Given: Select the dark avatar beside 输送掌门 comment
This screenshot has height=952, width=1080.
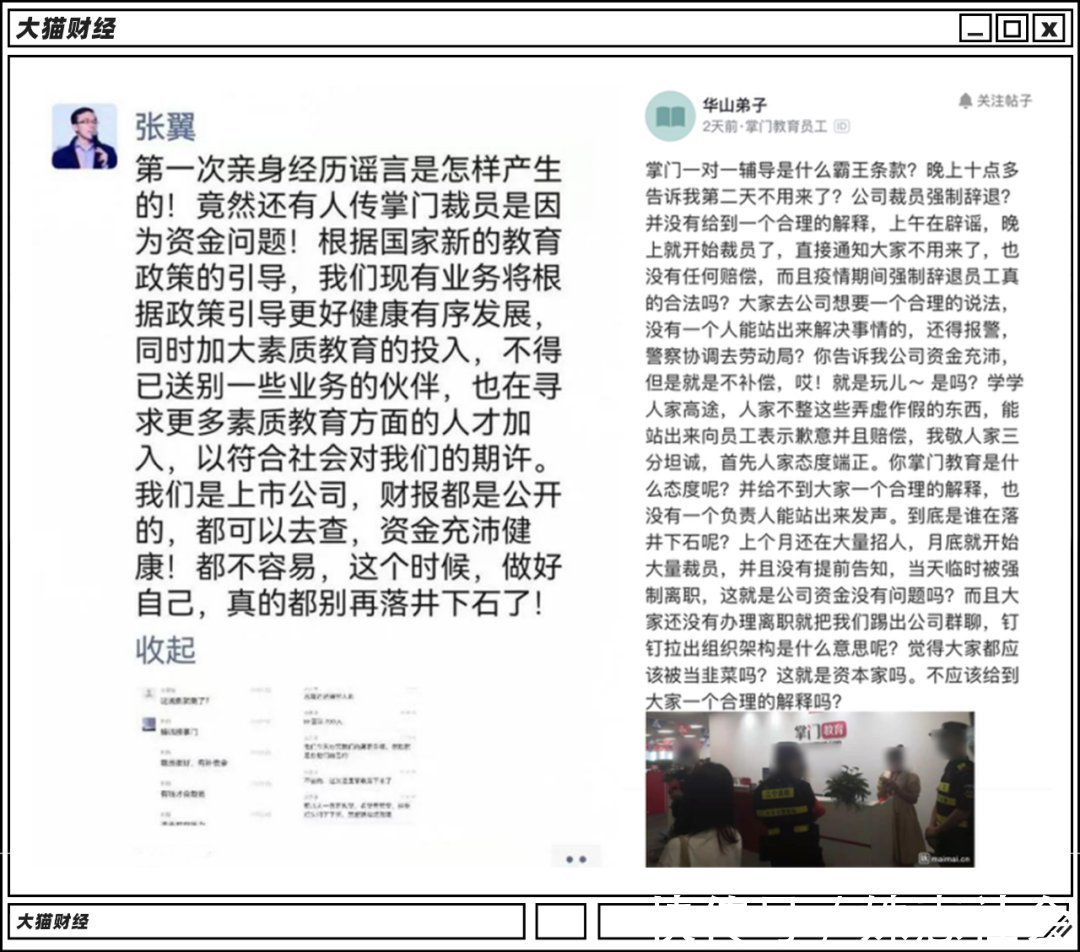Looking at the screenshot, I should coord(148,723).
